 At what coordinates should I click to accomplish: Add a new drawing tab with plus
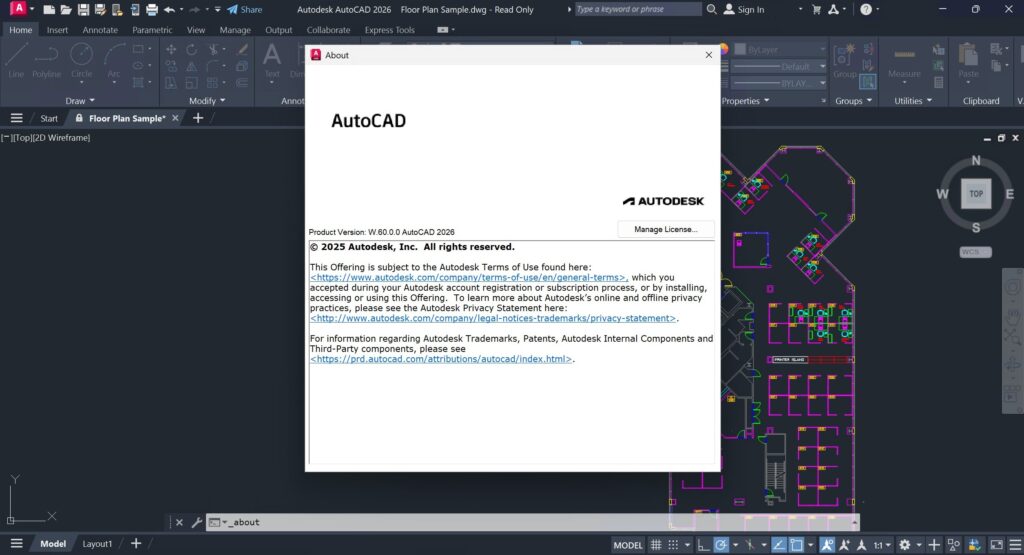[x=198, y=118]
